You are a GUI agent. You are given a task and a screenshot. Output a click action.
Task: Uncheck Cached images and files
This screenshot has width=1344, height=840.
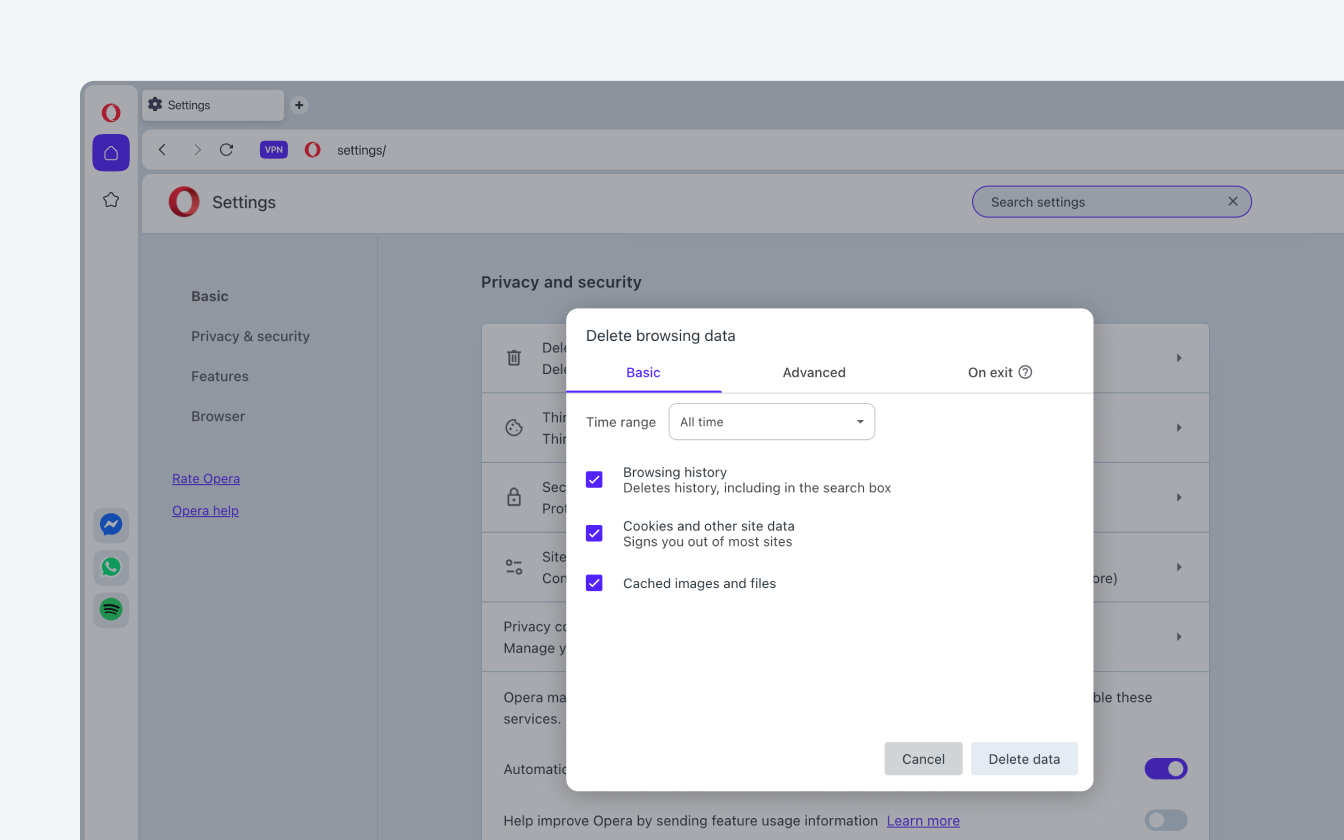[x=594, y=583]
